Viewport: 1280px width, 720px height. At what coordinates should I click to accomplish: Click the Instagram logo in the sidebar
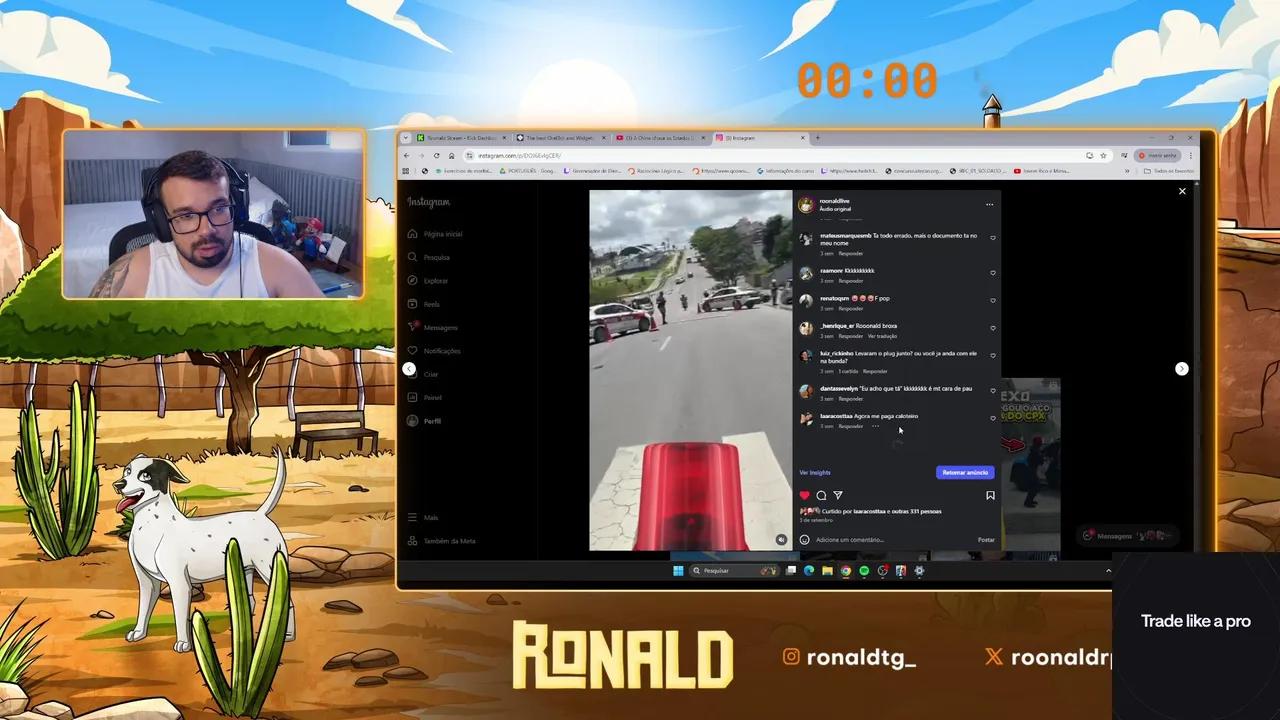click(x=428, y=202)
